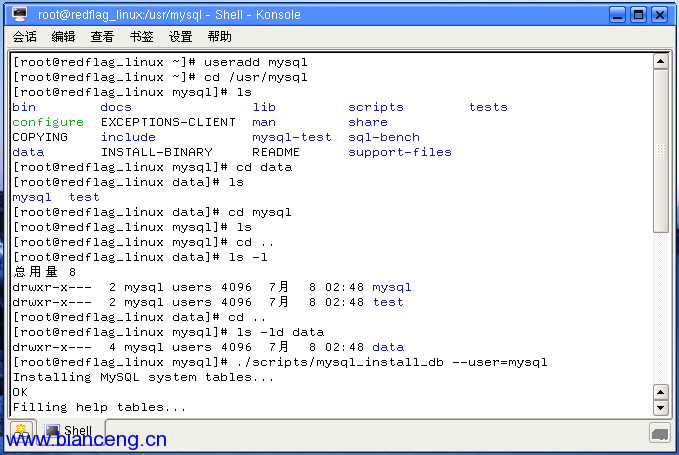Image resolution: width=679 pixels, height=455 pixels.
Task: Click the 'lib' directory name
Action: [x=264, y=107]
